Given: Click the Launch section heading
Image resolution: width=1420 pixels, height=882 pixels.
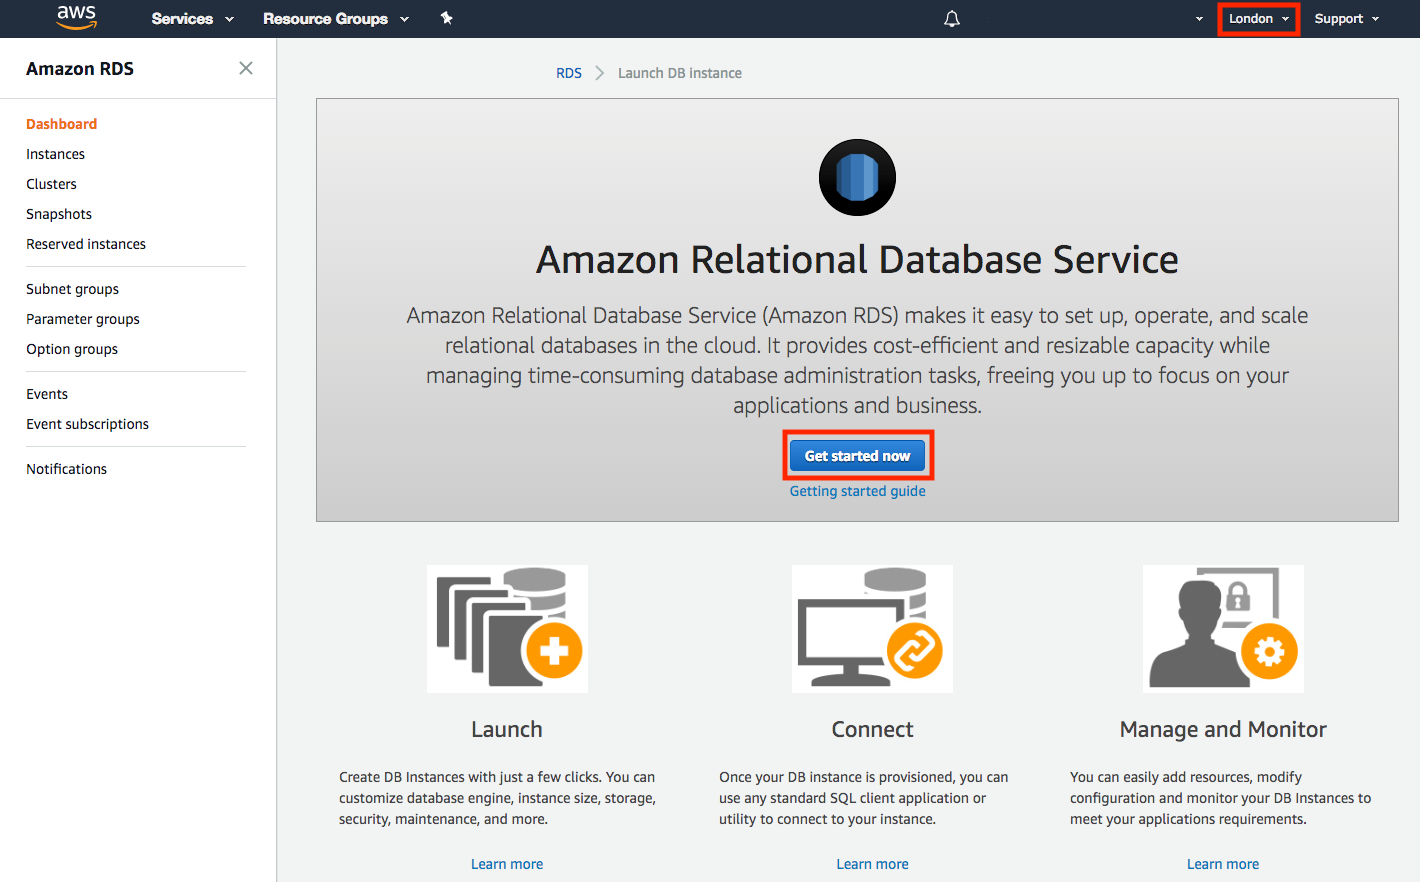Looking at the screenshot, I should pos(507,730).
